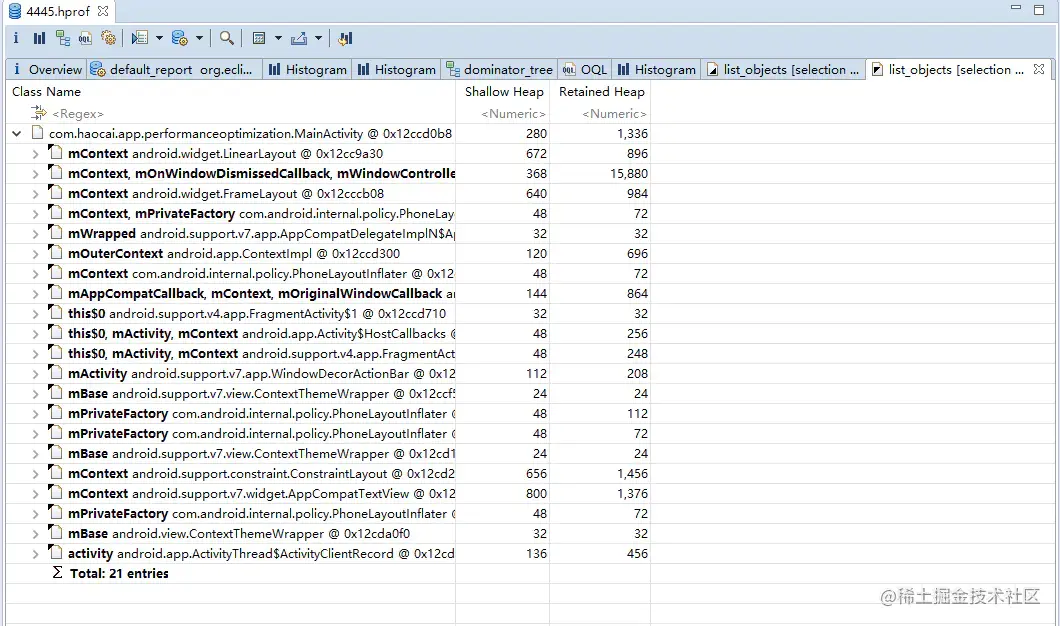Switch to the OQL tab

click(x=585, y=70)
